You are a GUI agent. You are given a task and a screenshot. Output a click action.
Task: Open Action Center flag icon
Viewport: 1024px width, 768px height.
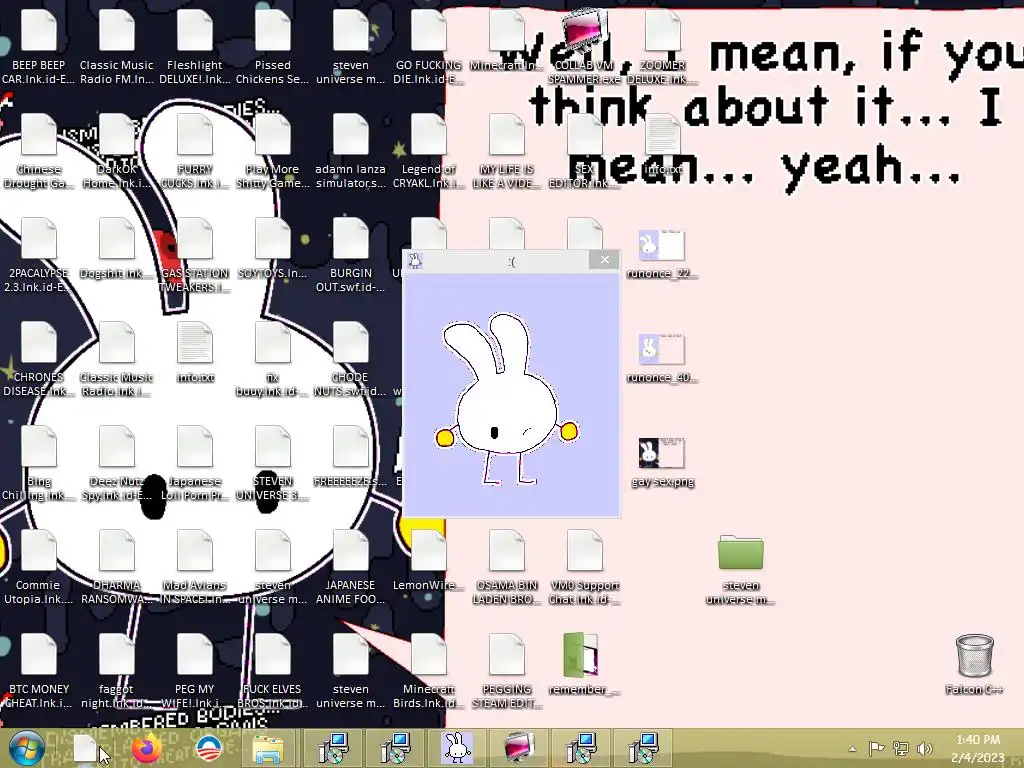point(876,748)
